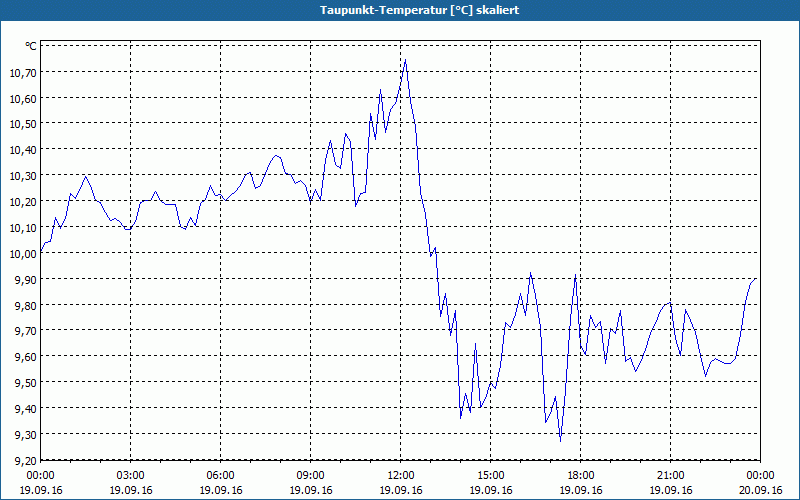Image resolution: width=800 pixels, height=500 pixels.
Task: Click the 10,20 y-axis label
Action: tap(23, 202)
